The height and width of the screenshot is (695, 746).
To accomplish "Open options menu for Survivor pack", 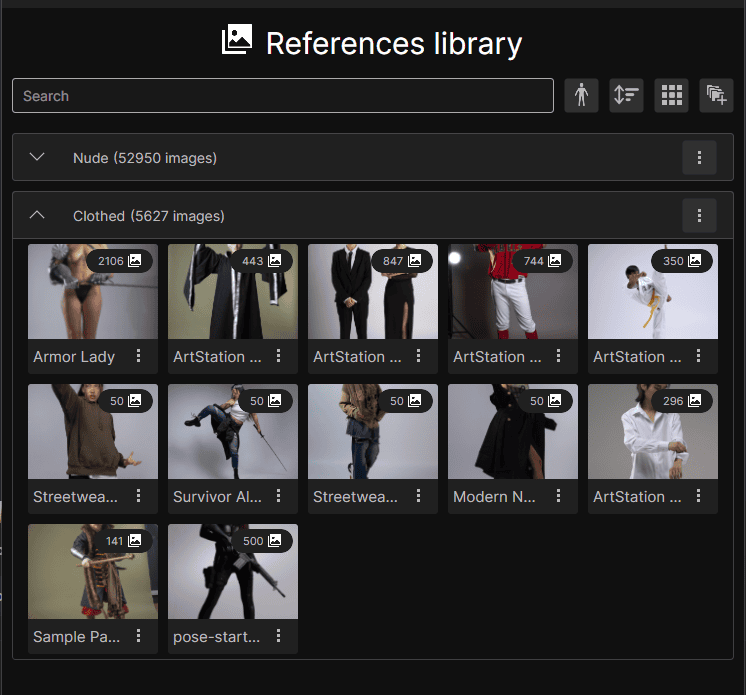I will click(279, 497).
